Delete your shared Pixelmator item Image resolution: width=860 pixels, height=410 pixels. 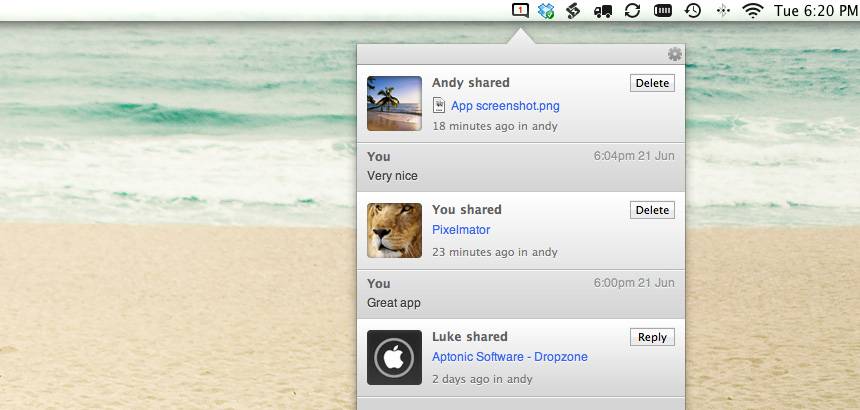[652, 210]
